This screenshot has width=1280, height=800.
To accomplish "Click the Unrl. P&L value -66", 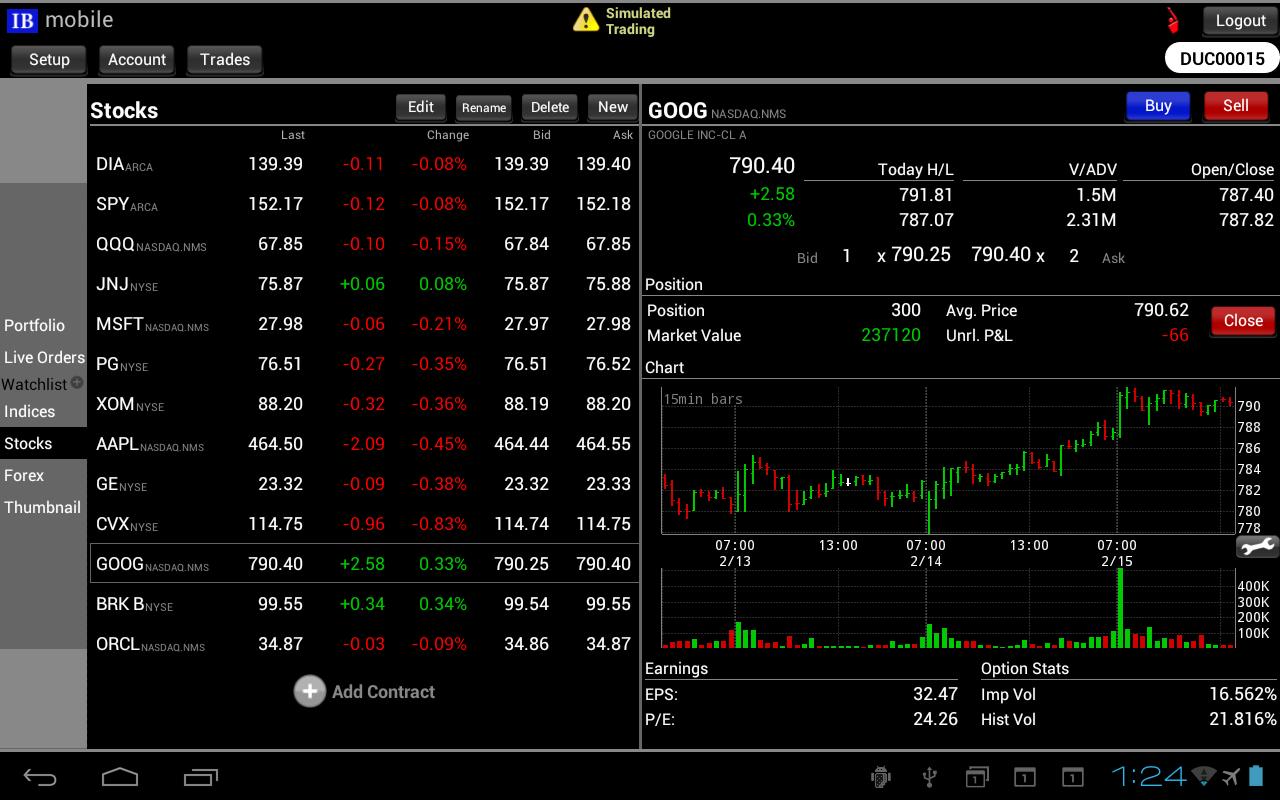I will pos(1176,335).
